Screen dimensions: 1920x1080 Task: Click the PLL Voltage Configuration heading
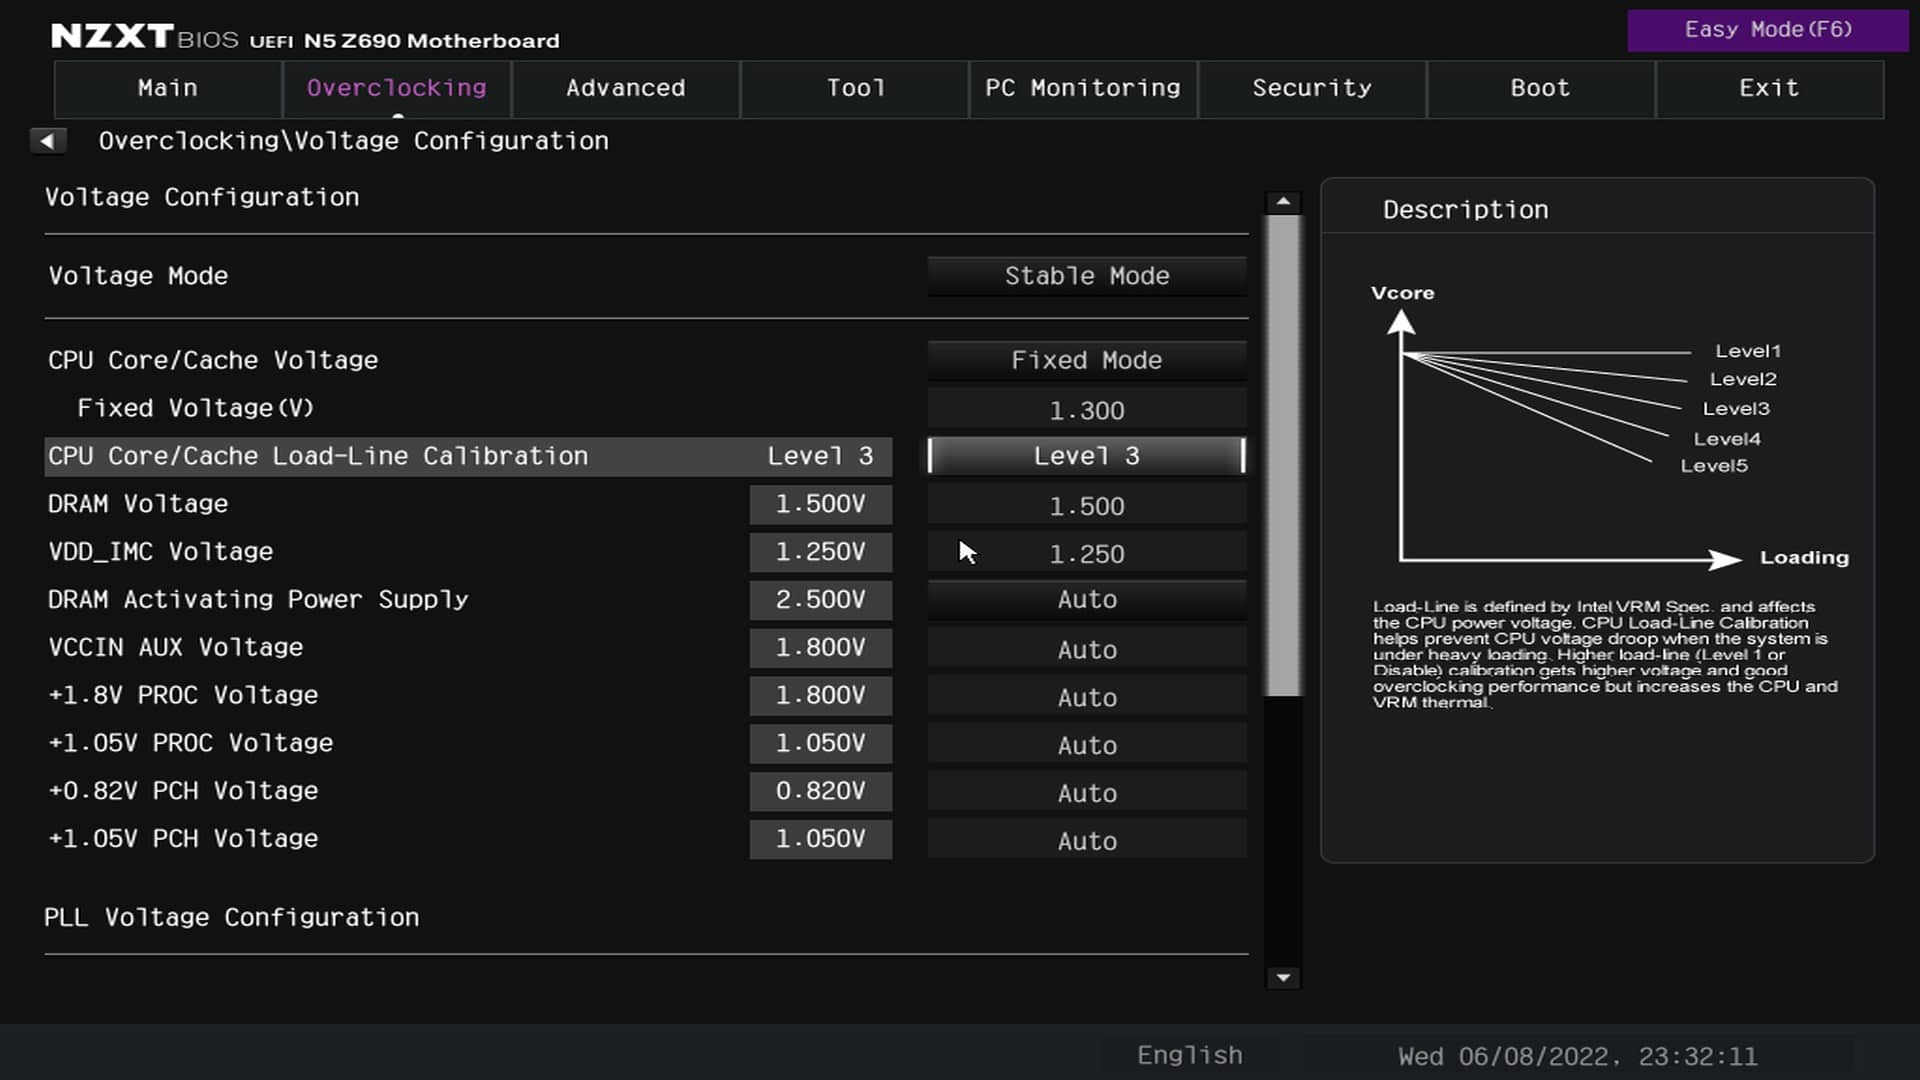coord(232,917)
